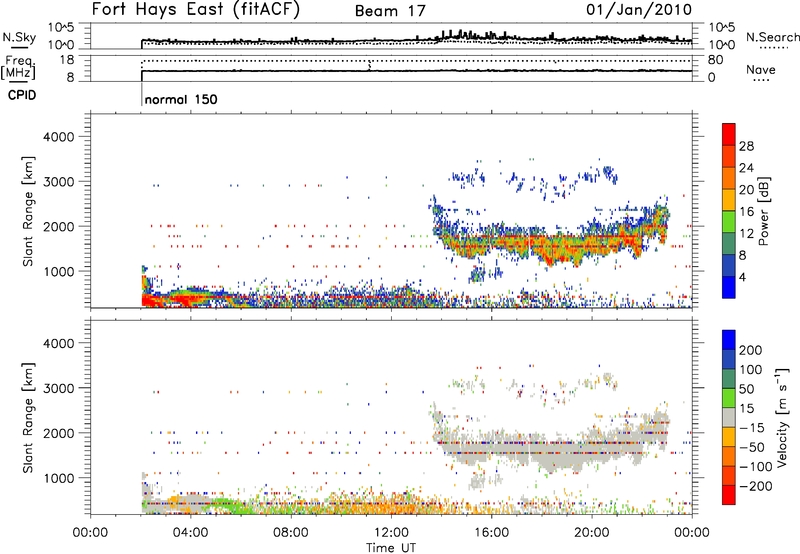
Task: Click the 'Freq. [MHz]' axis label
Action: (18, 68)
